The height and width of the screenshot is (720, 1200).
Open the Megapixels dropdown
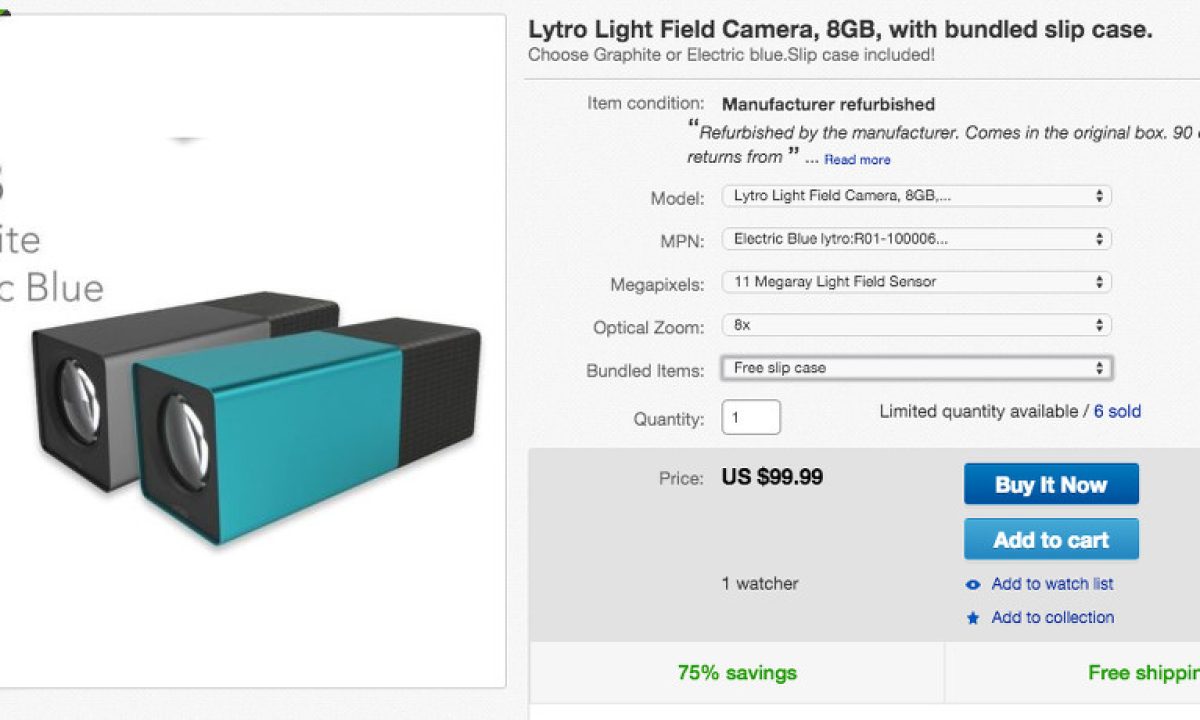916,282
